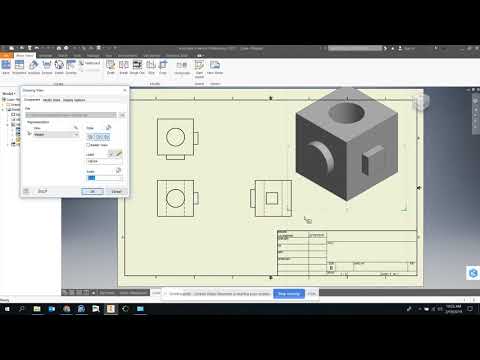Click the title bar search field
This screenshot has width=480, height=360.
tap(355, 48)
